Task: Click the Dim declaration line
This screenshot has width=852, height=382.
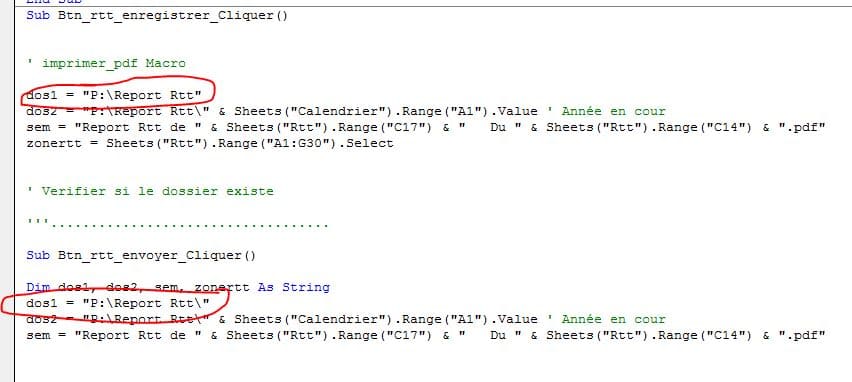Action: pos(178,287)
